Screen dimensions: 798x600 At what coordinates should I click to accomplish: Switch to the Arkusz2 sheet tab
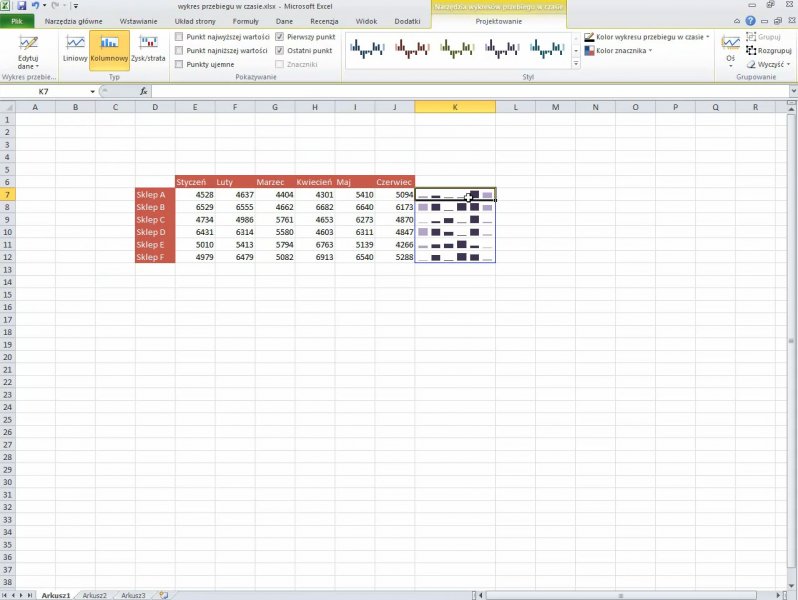pyautogui.click(x=95, y=595)
